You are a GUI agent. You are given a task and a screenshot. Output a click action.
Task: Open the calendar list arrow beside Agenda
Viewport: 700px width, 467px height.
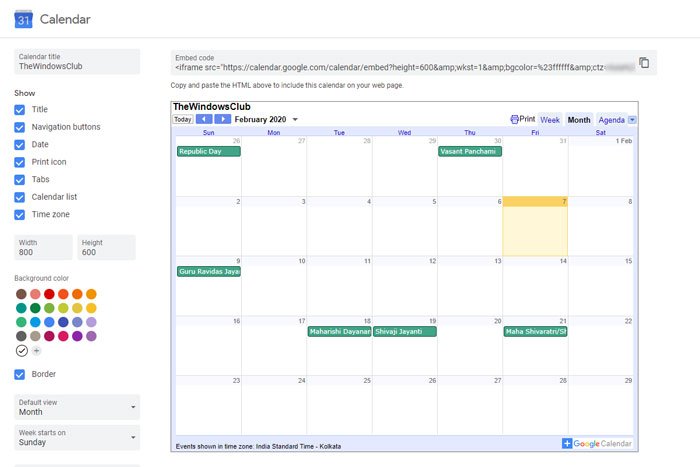(632, 120)
